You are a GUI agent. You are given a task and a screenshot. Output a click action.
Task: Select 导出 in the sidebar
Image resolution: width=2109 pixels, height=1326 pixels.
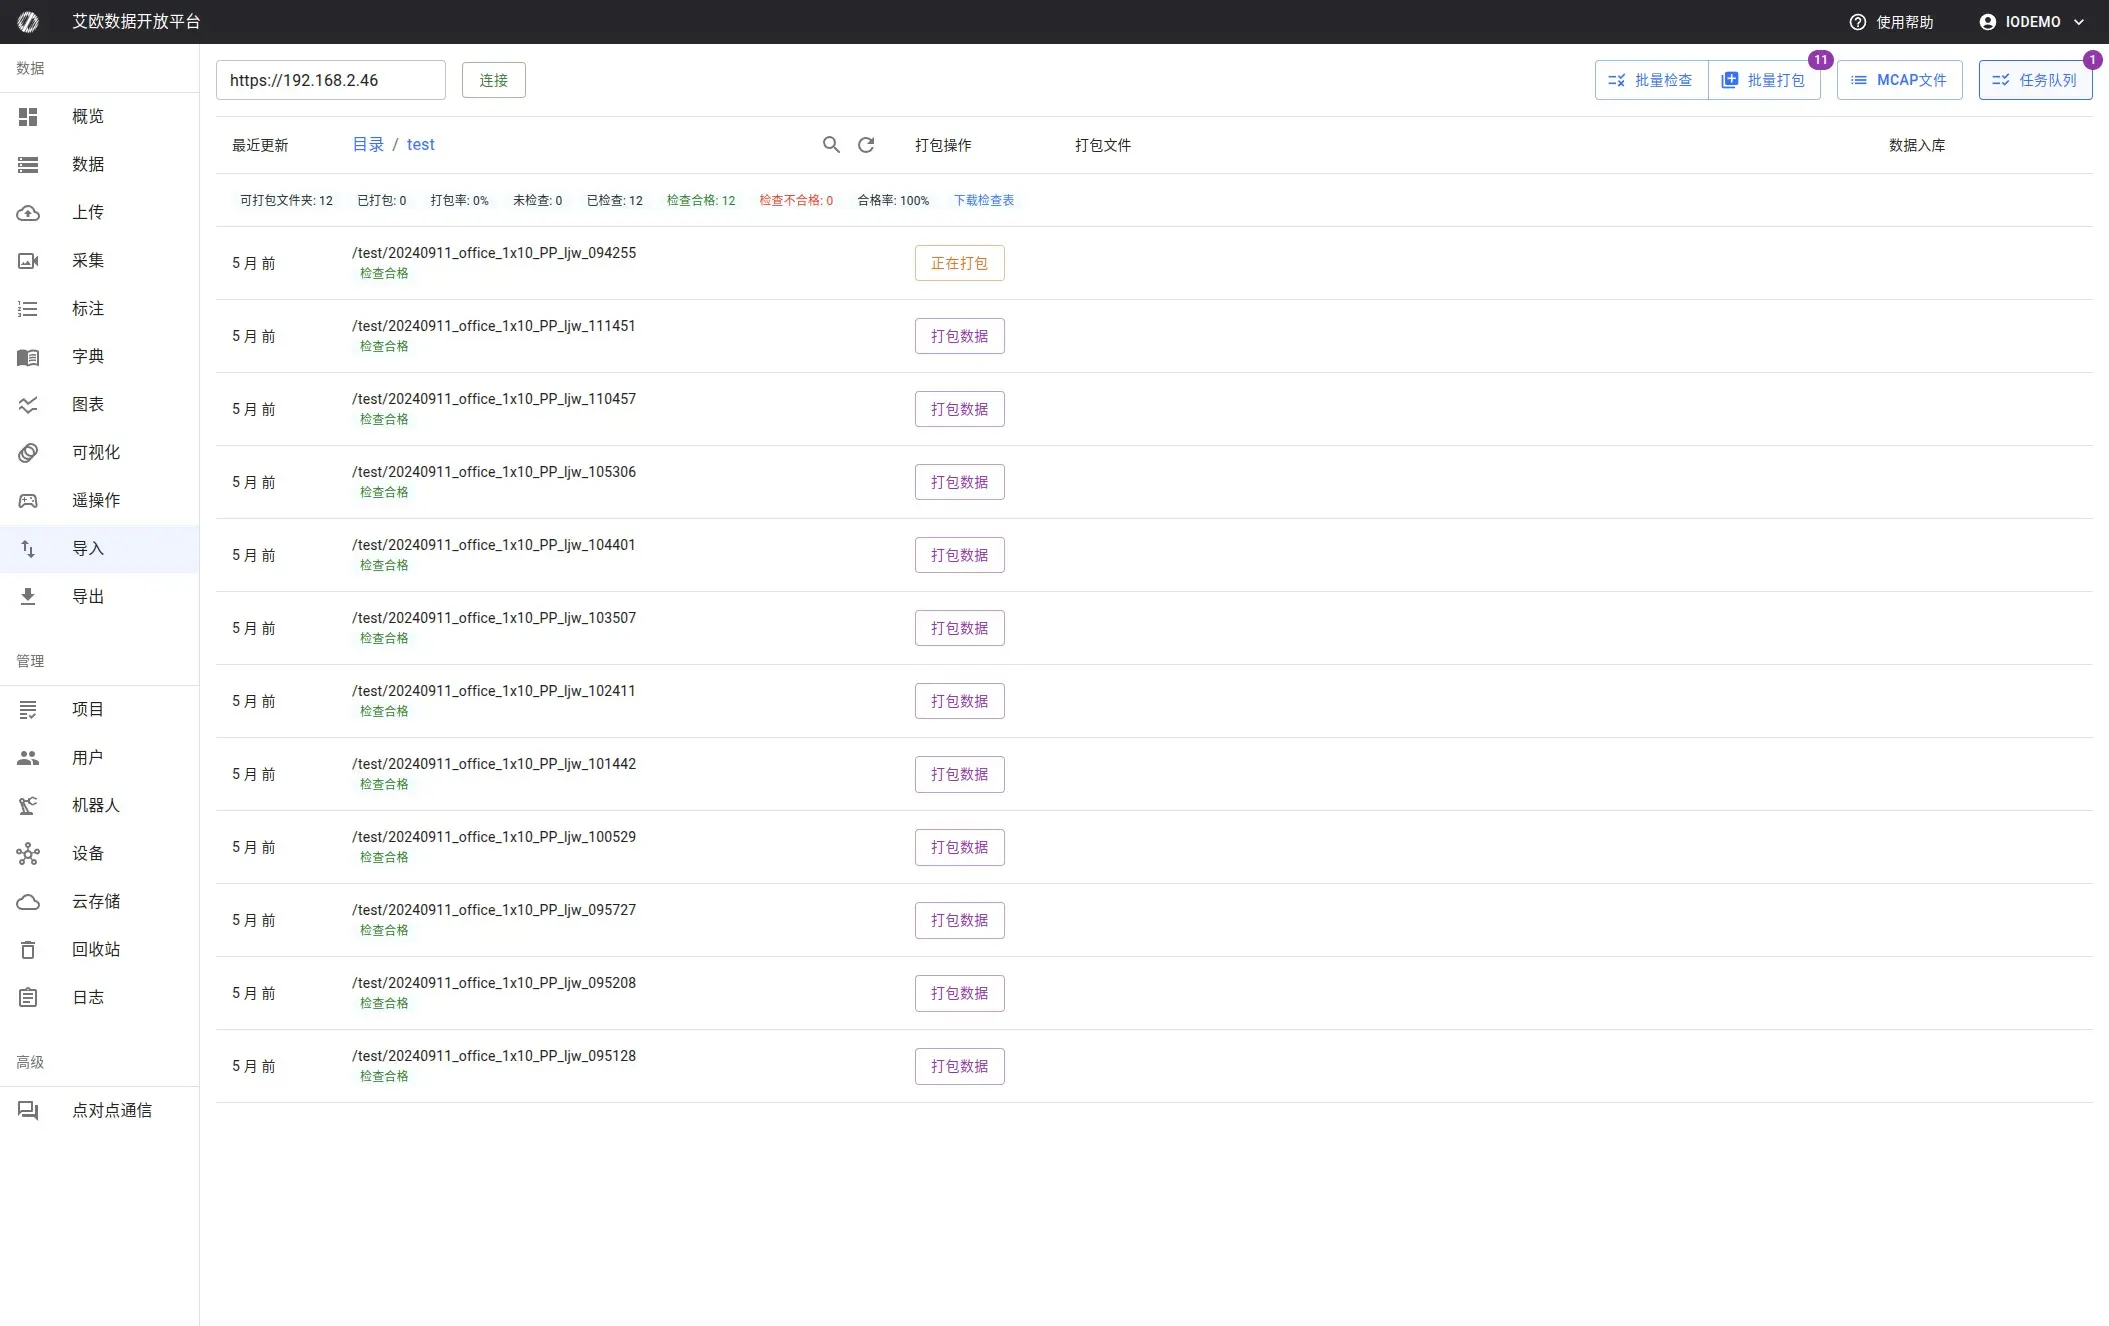88,597
